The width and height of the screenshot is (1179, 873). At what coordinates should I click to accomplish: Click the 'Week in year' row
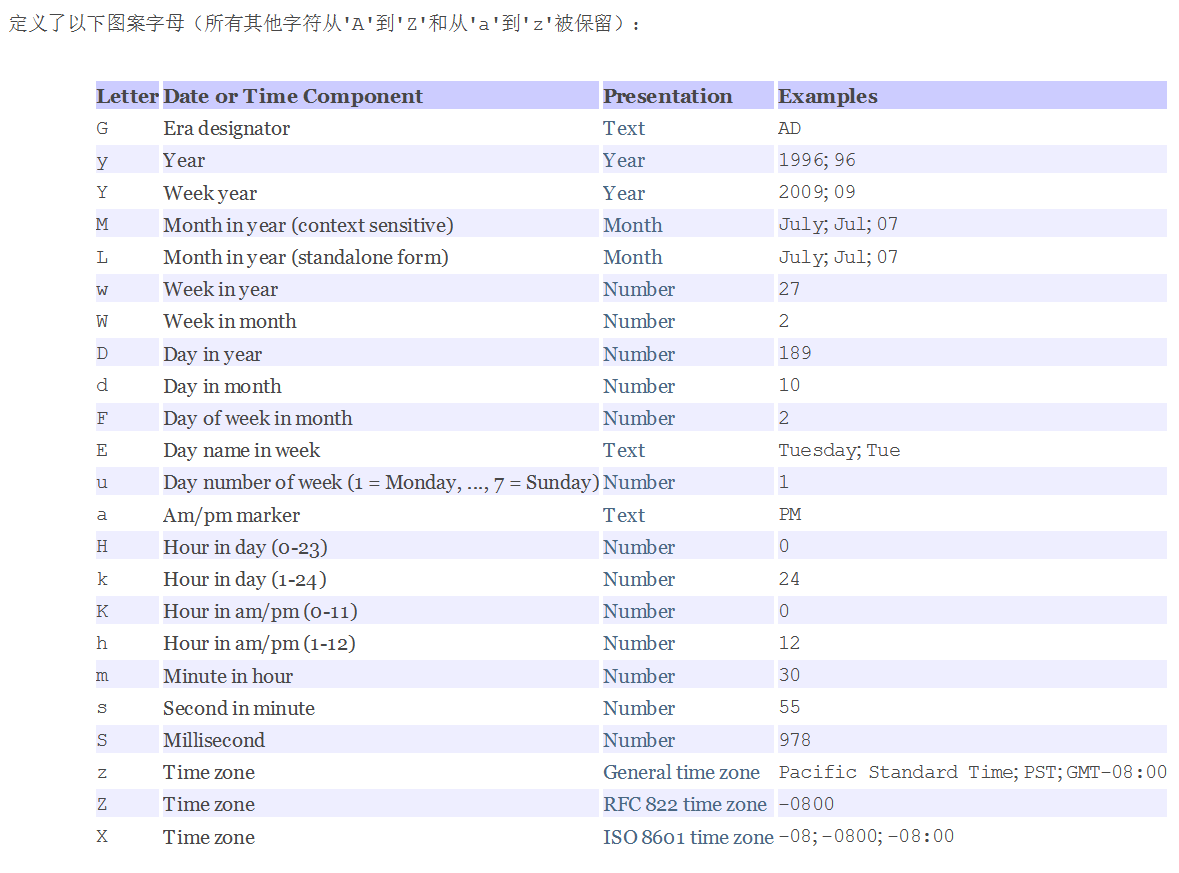220,289
